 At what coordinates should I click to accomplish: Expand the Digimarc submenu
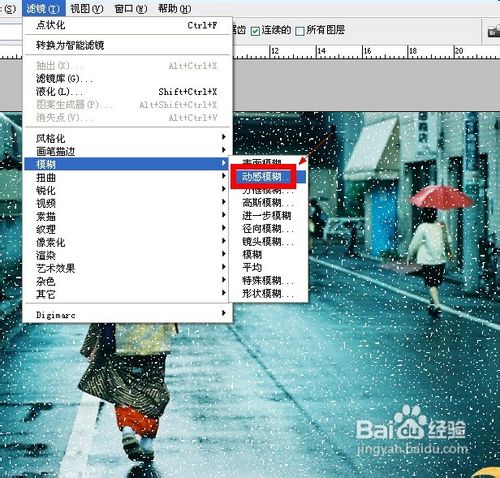[x=127, y=314]
